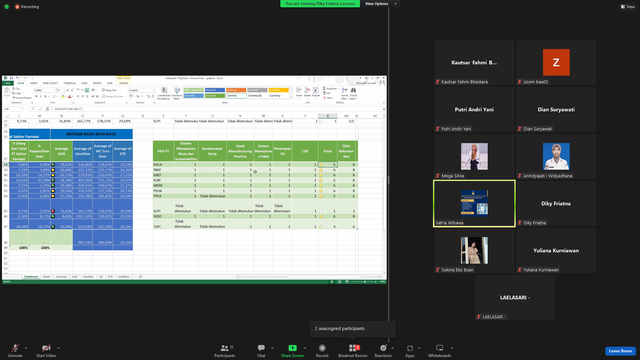Open the View Options dropdown

[380, 4]
